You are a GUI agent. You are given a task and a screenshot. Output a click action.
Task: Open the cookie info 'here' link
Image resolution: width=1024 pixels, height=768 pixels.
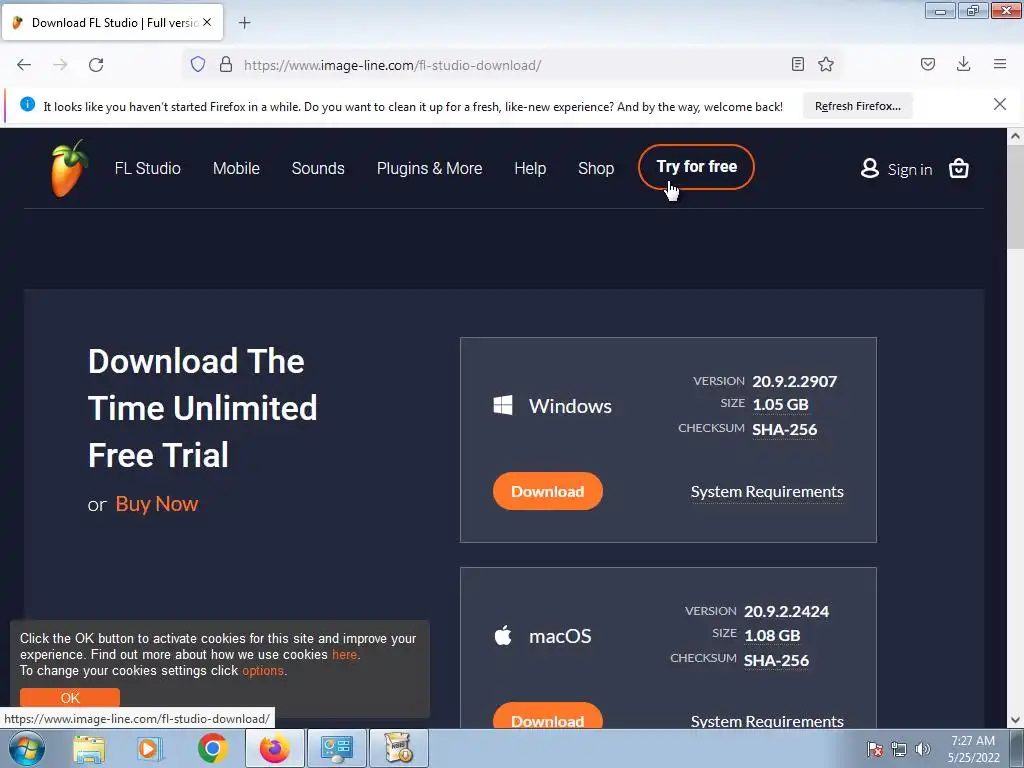click(344, 654)
